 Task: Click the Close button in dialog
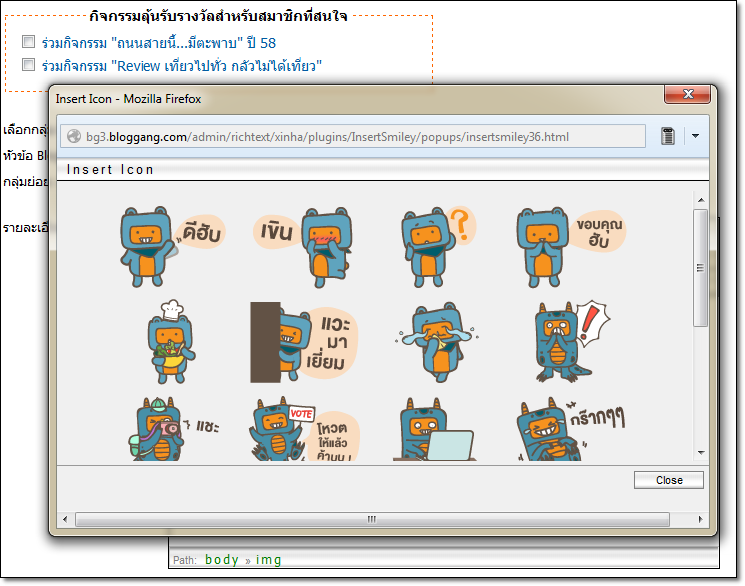(669, 480)
